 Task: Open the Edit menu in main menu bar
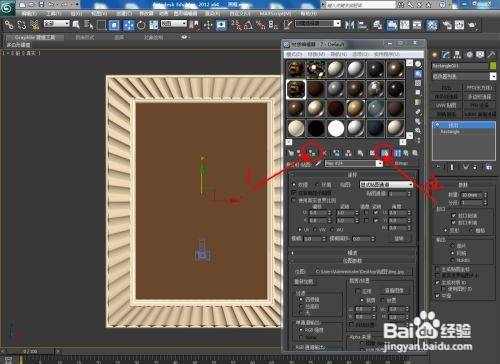click(29, 14)
